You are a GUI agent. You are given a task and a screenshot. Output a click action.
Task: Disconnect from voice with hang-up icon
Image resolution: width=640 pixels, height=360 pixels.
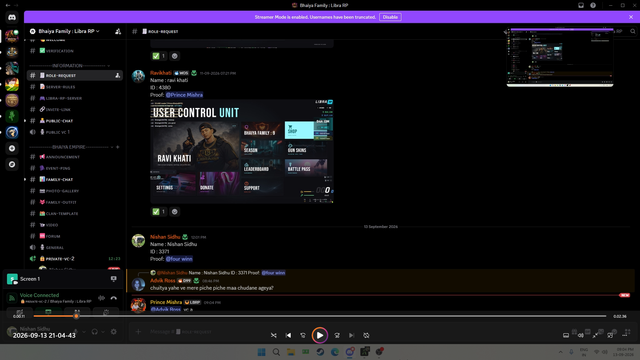coord(113,298)
